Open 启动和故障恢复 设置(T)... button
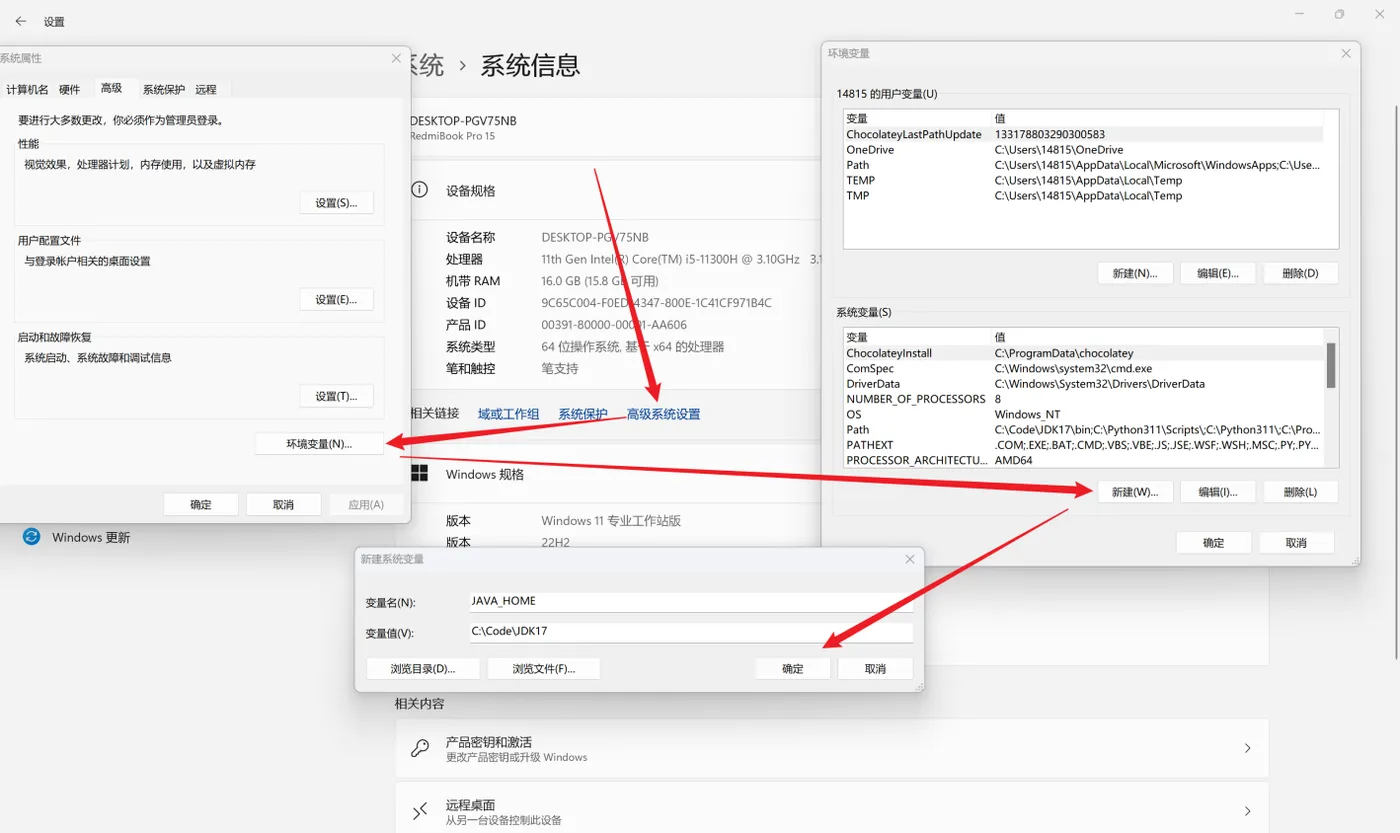This screenshot has width=1400, height=833. (x=336, y=396)
